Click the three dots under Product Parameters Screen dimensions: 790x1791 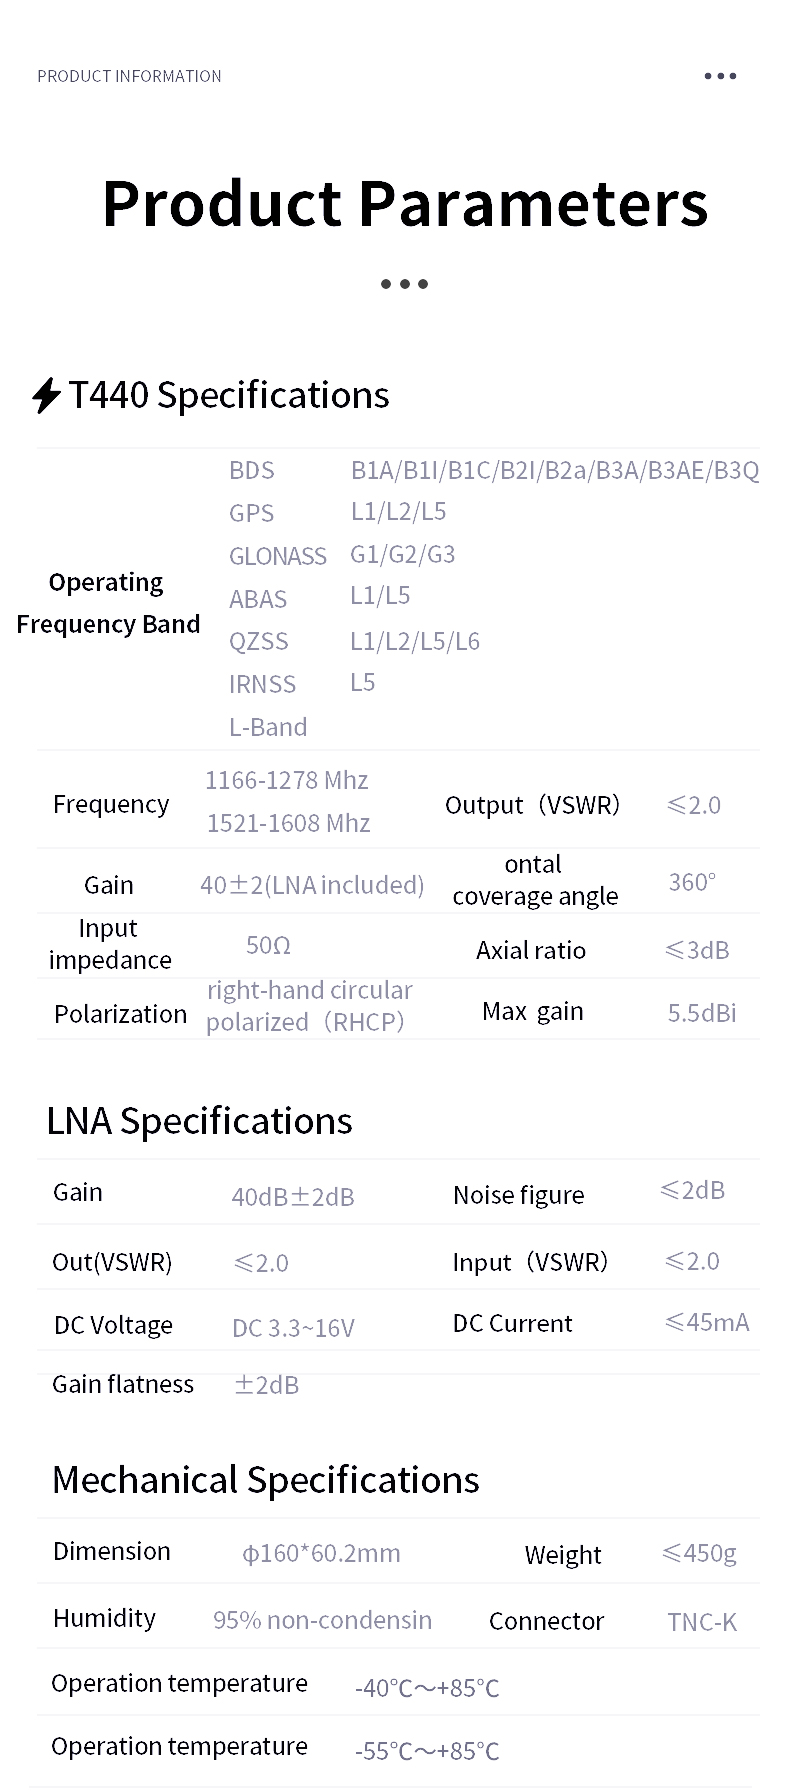(404, 284)
